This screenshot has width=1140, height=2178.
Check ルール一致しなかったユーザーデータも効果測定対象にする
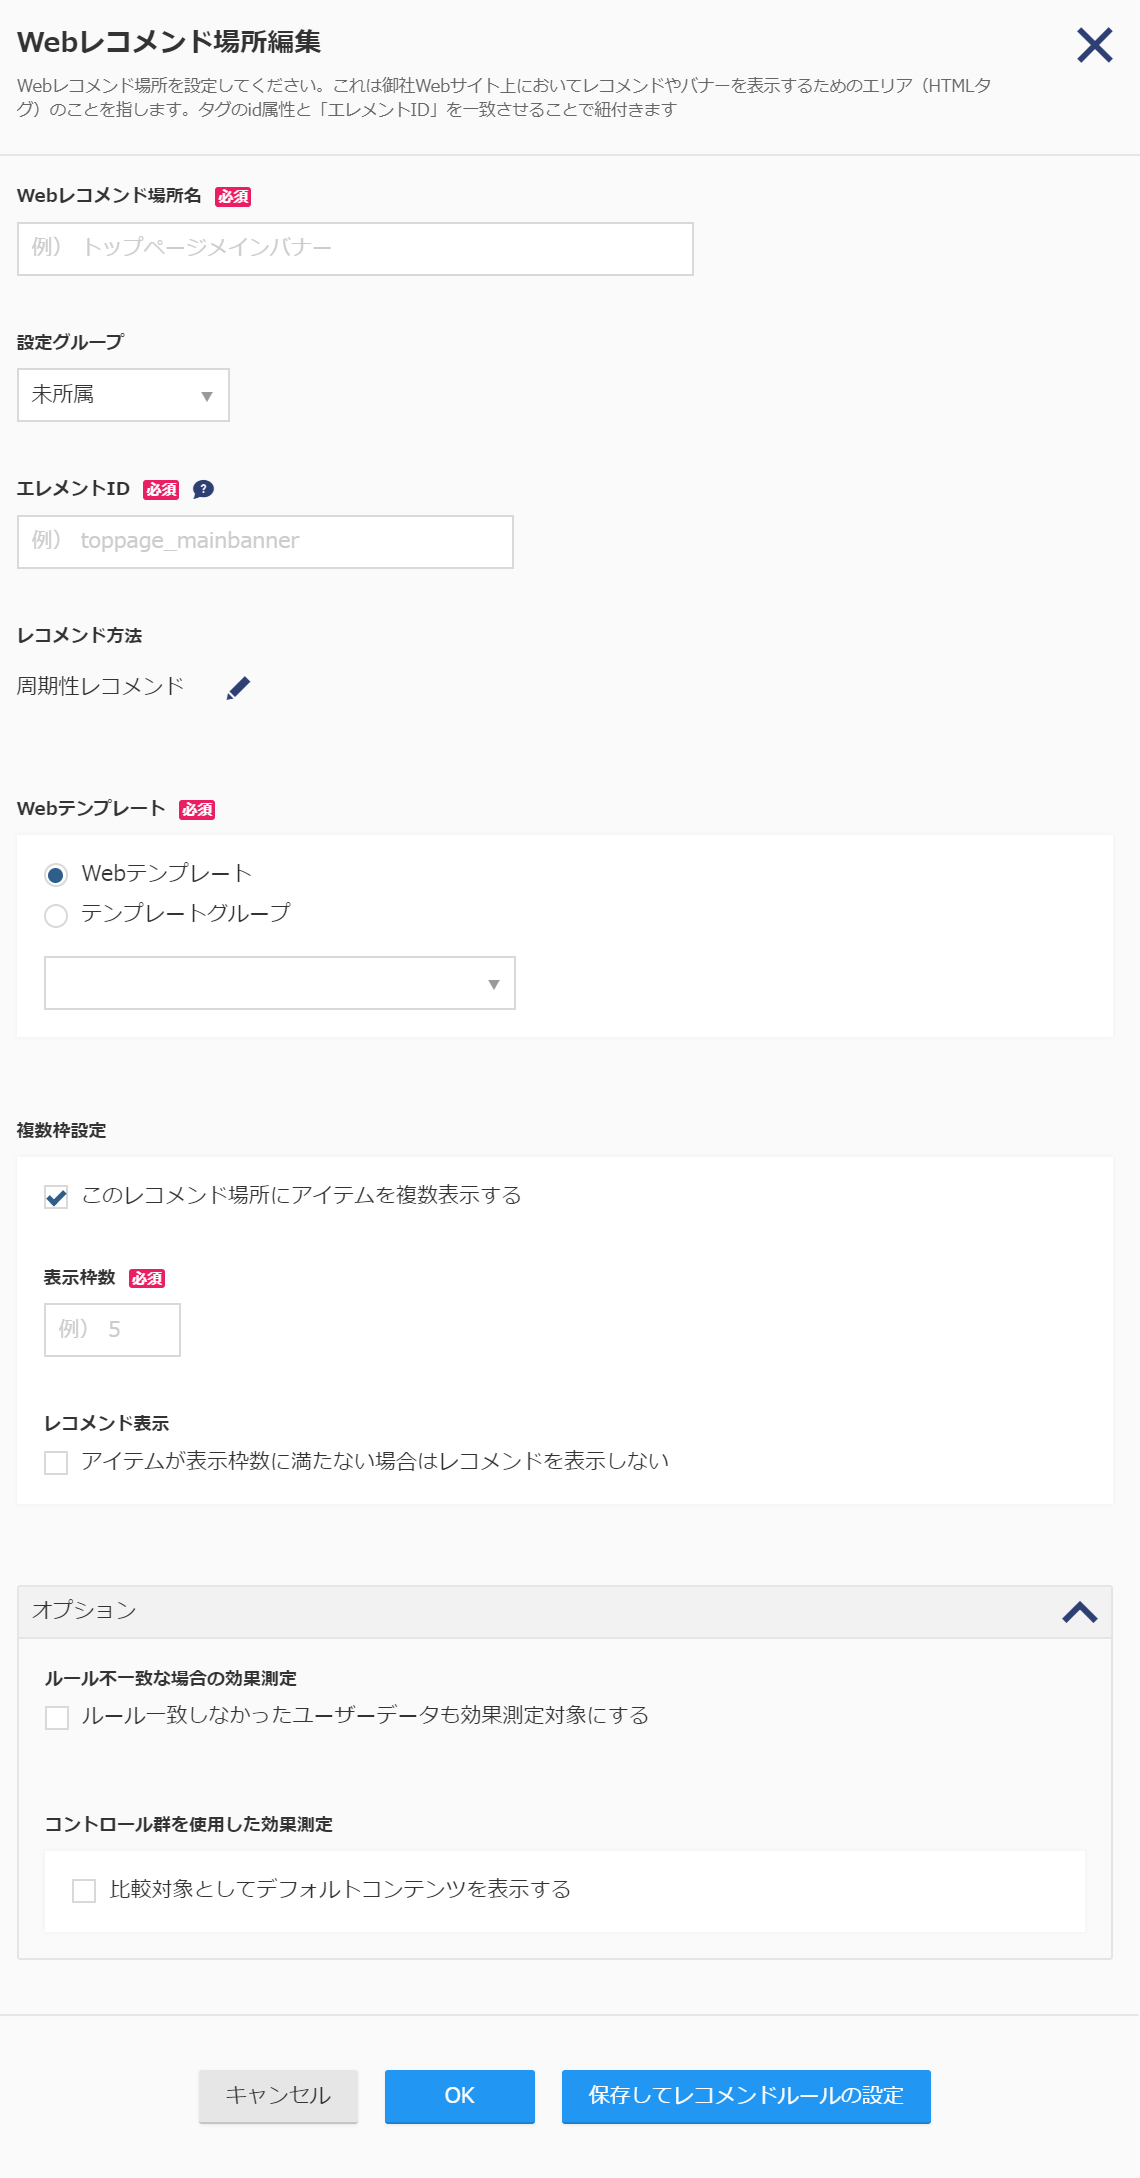[57, 1717]
